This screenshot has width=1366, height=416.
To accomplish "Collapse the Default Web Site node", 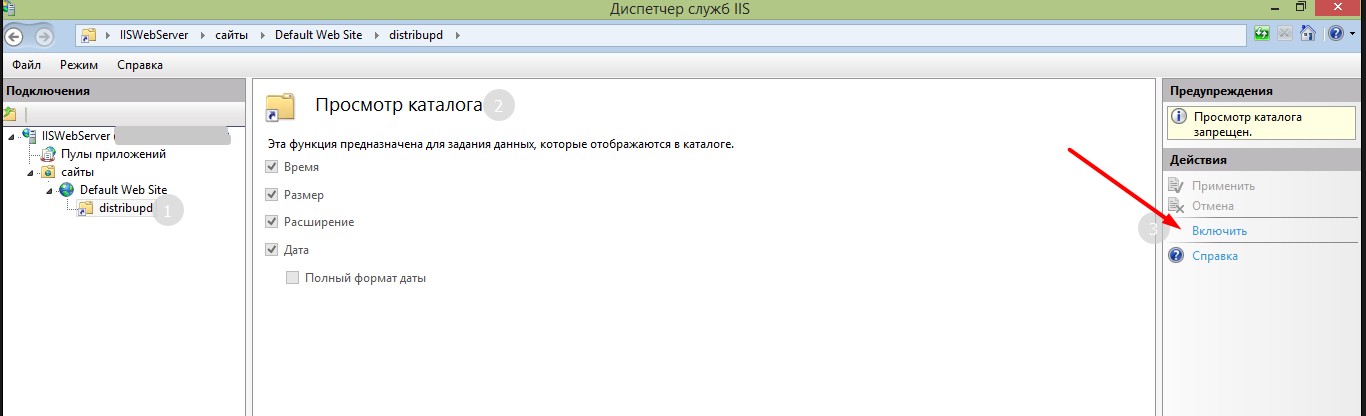I will pyautogui.click(x=50, y=190).
